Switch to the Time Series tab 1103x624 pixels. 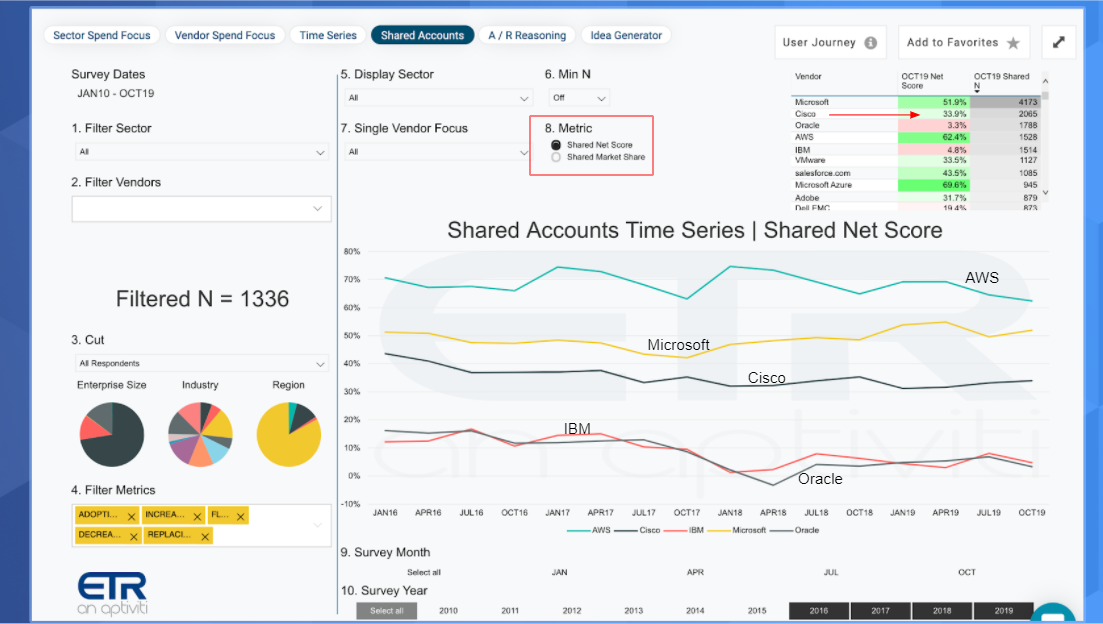pos(328,35)
